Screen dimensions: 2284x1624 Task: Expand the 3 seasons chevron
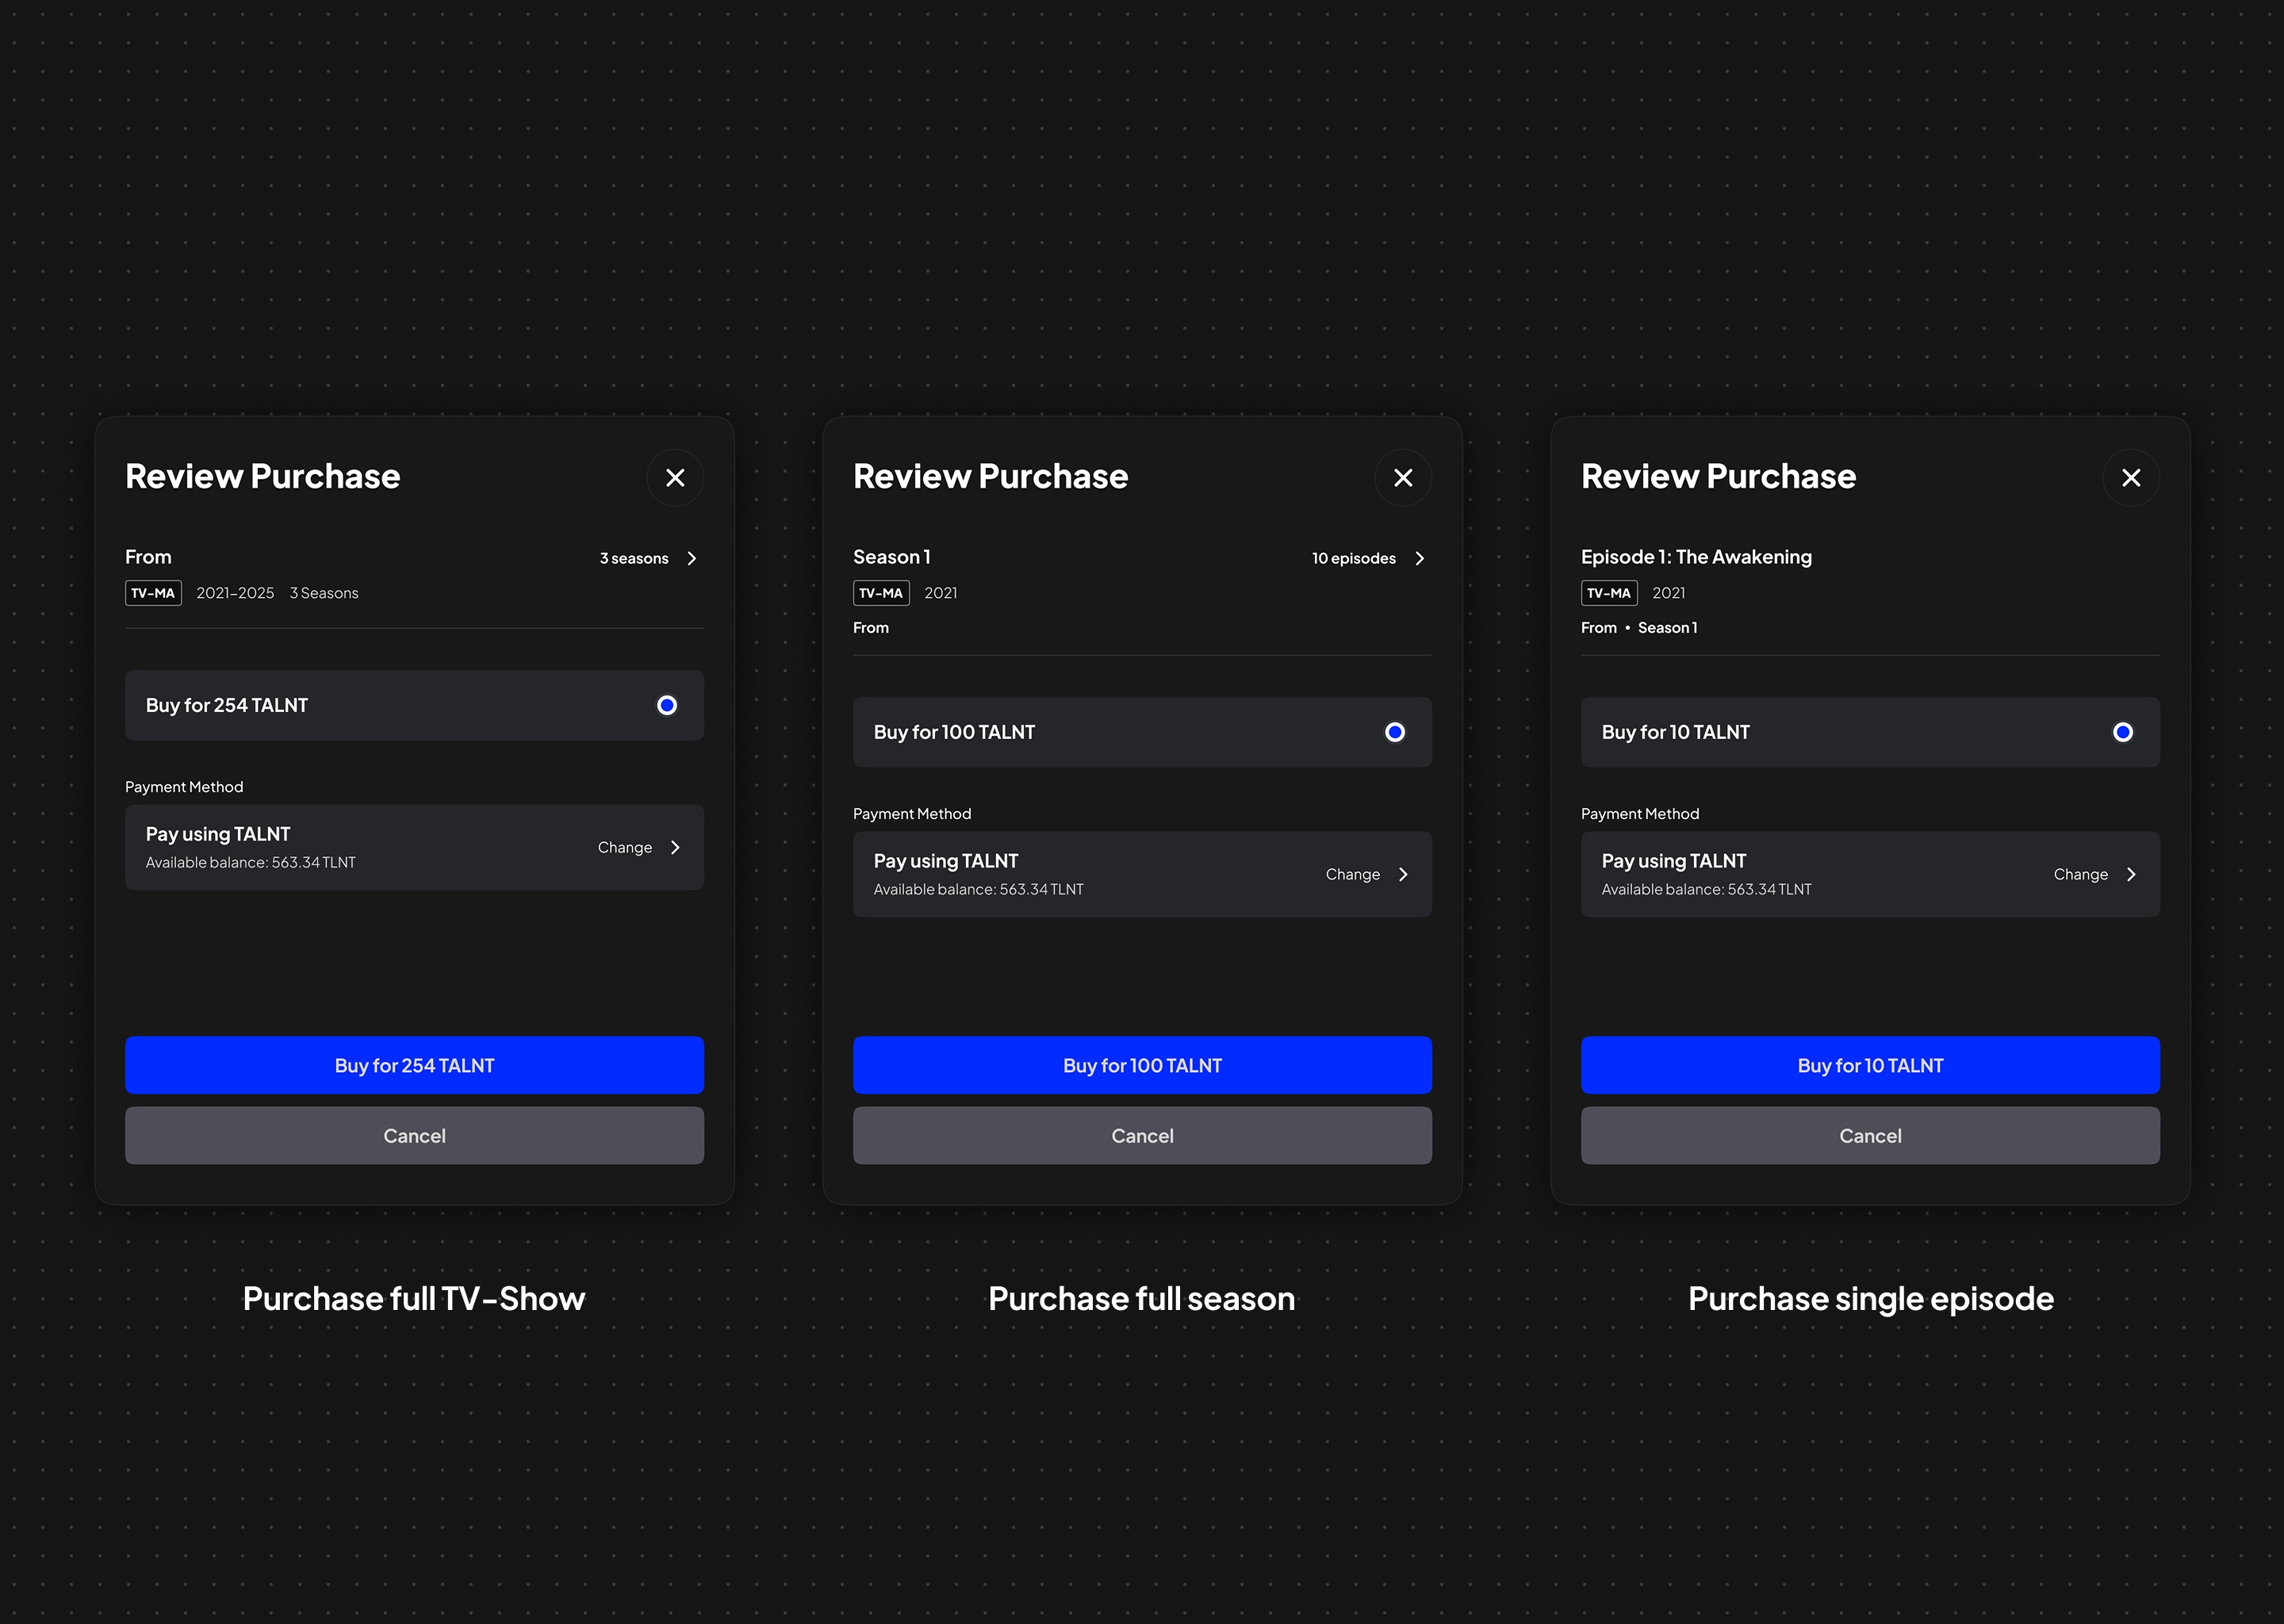(x=692, y=558)
